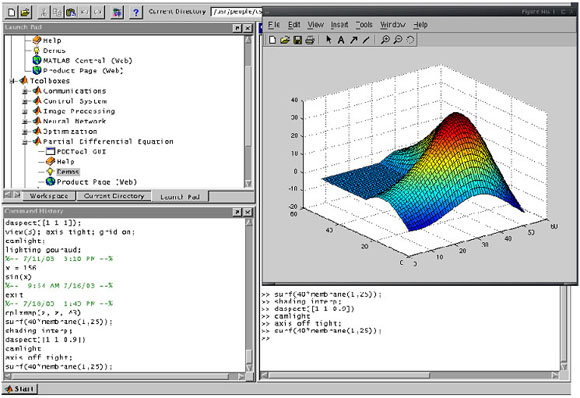Activate the Insert Arrow tool in figure toolbar
This screenshot has width=580, height=398.
pyautogui.click(x=354, y=40)
